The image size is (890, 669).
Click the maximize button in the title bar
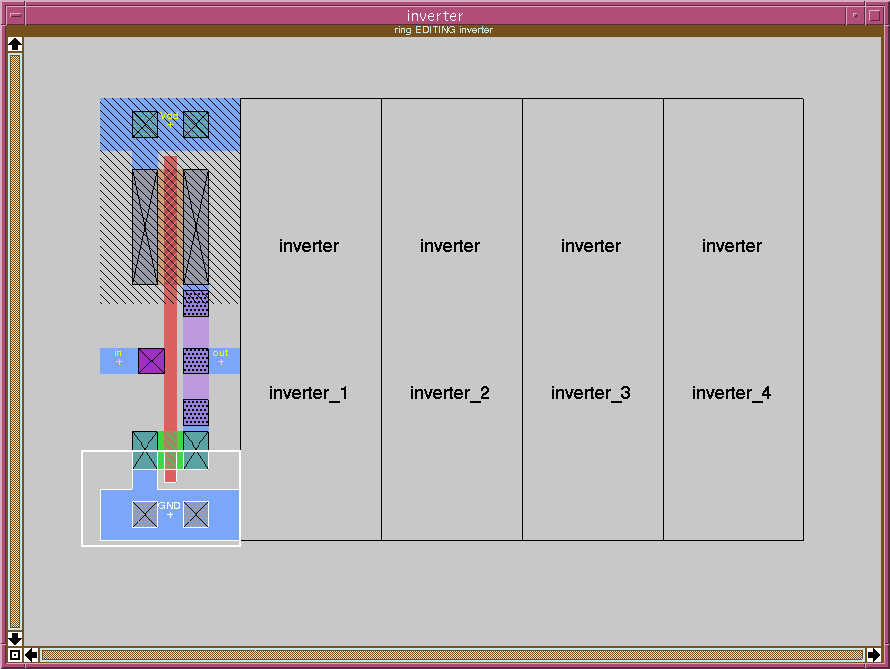(x=874, y=15)
